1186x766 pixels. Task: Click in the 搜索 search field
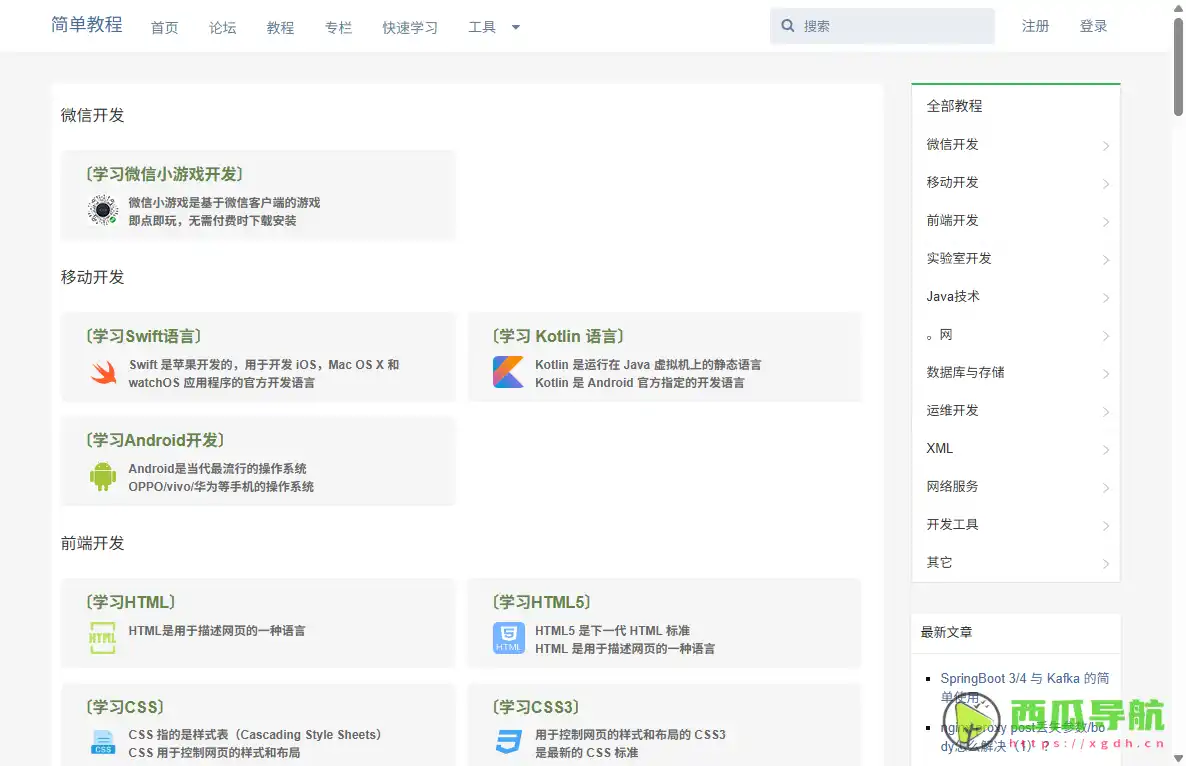click(x=882, y=26)
